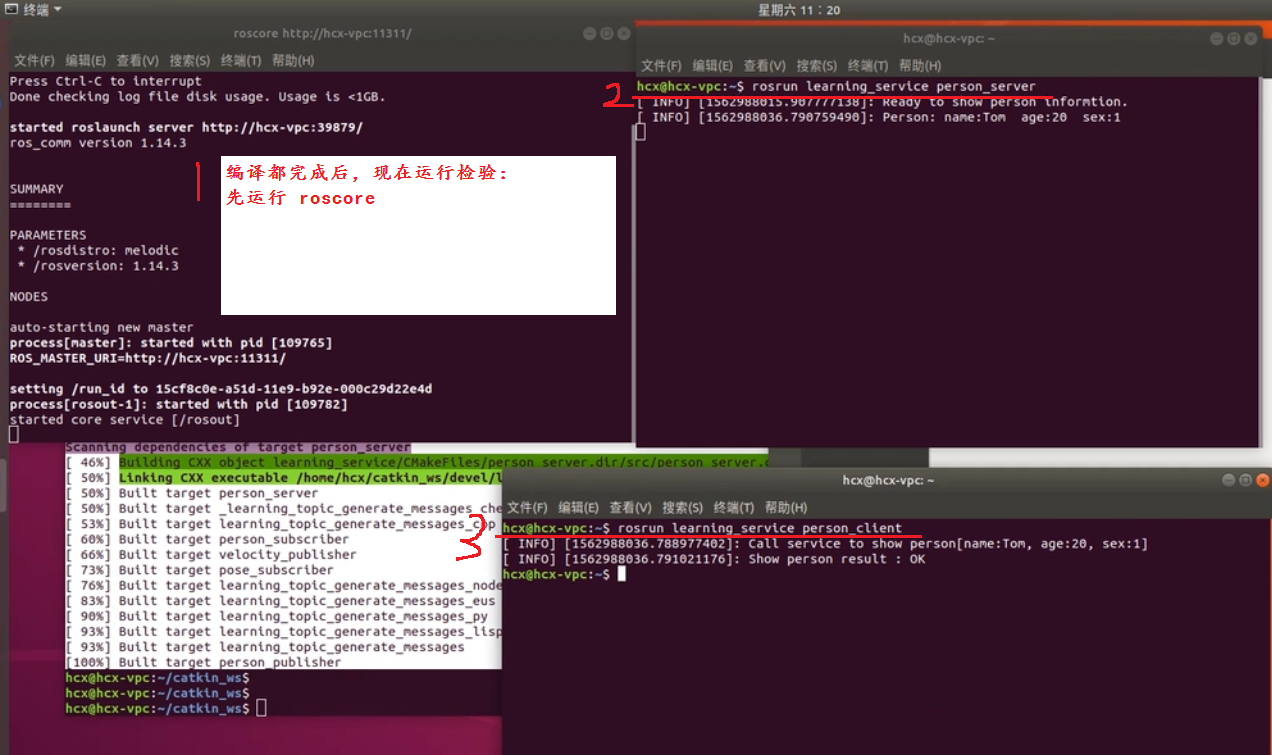The width and height of the screenshot is (1272, 755).
Task: Open 查看(V) menu in roscore window
Action: point(137,61)
